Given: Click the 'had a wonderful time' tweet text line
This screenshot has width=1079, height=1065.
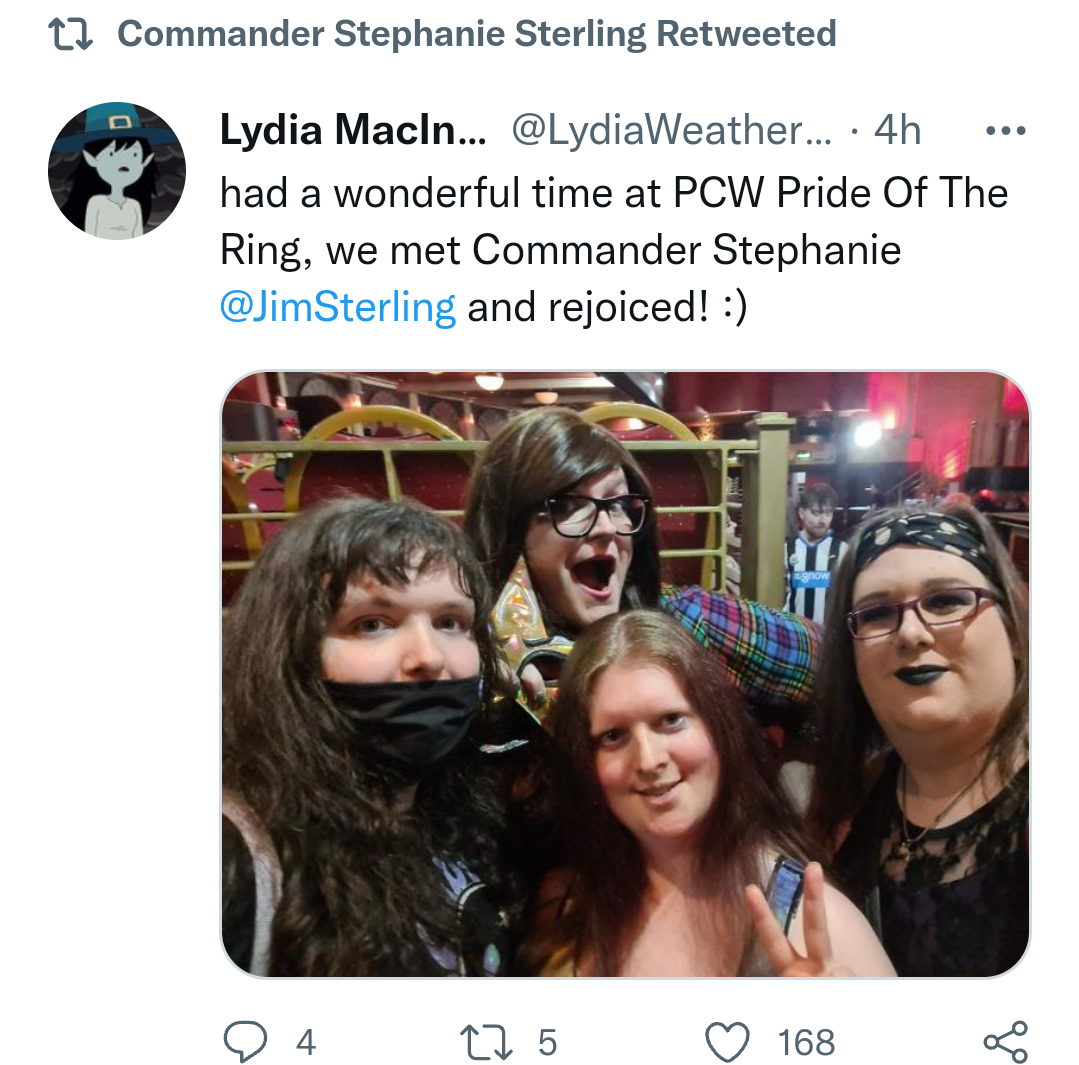Looking at the screenshot, I should (x=614, y=192).
